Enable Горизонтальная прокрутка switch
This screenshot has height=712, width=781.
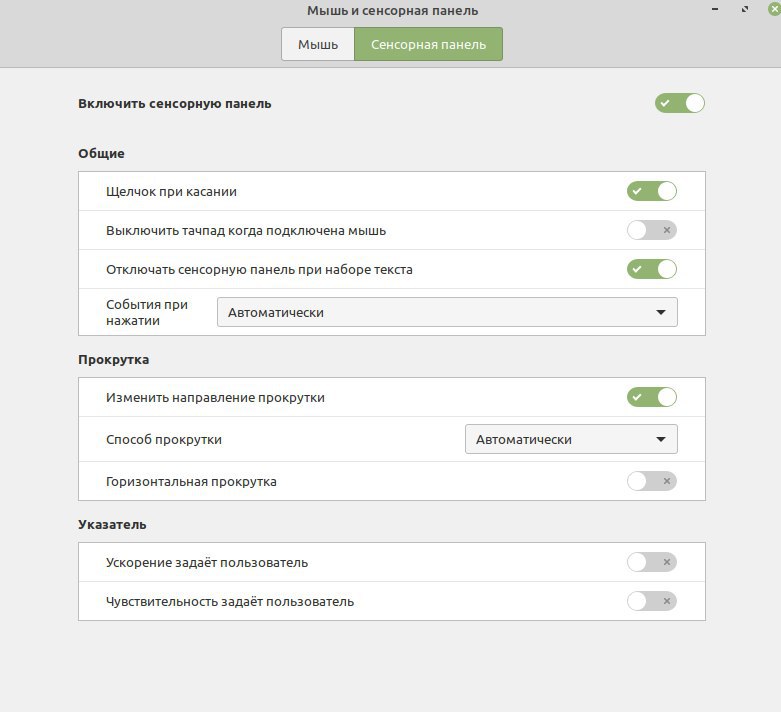(x=652, y=481)
